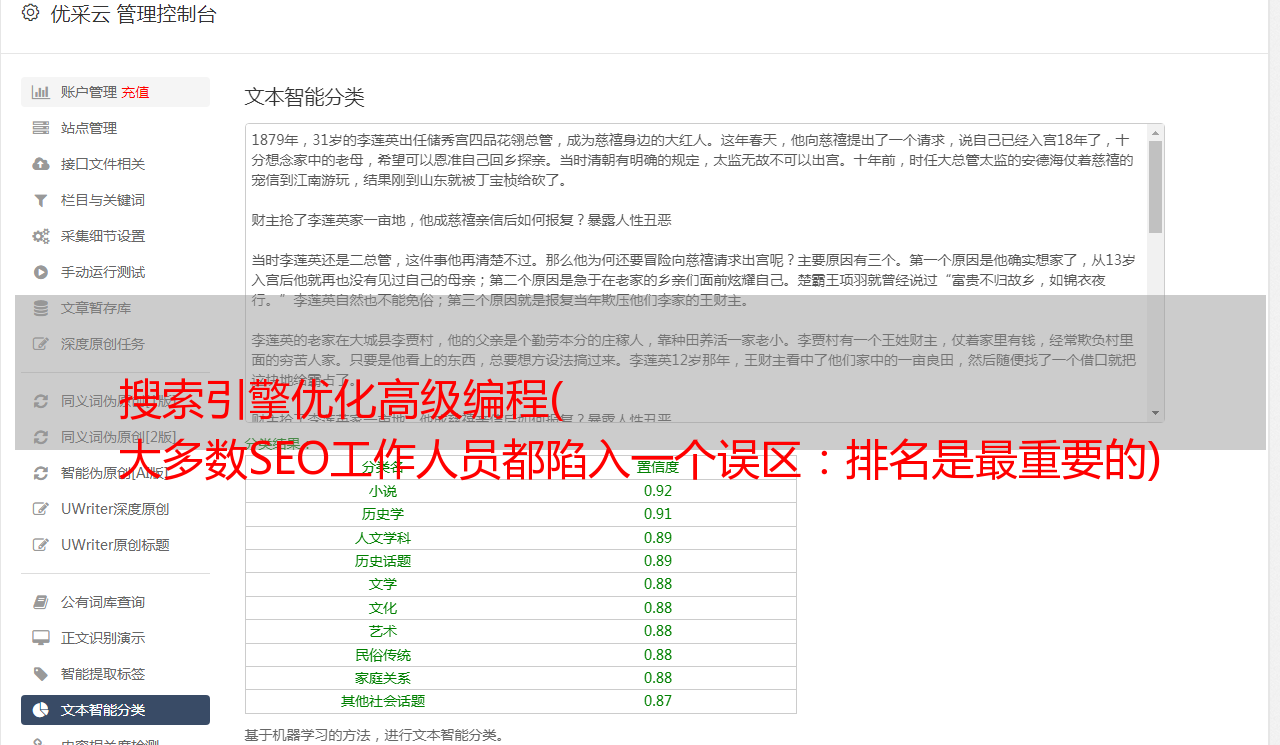The width and height of the screenshot is (1280, 745).
Task: Click the 文本智能分类 page heading
Action: [305, 97]
